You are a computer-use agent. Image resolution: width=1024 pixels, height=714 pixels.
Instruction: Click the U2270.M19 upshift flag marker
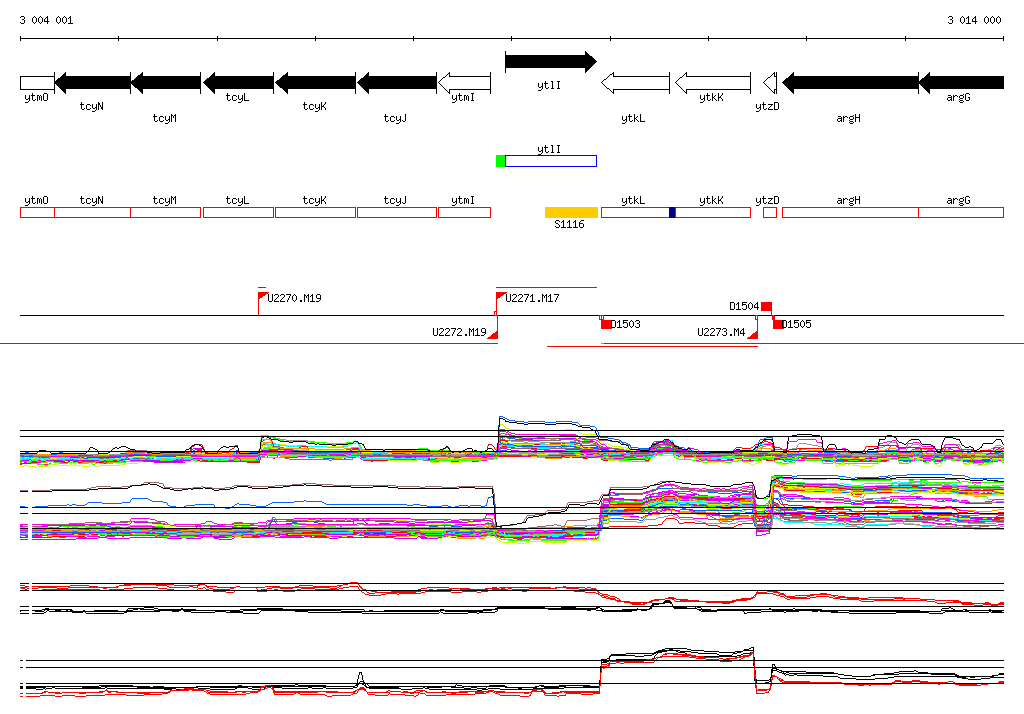click(262, 297)
